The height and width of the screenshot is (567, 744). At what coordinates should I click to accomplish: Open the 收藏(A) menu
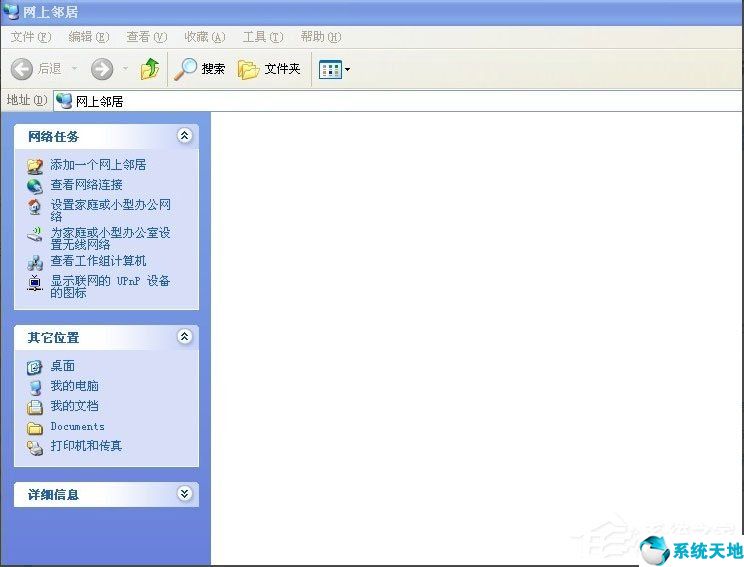tap(205, 37)
